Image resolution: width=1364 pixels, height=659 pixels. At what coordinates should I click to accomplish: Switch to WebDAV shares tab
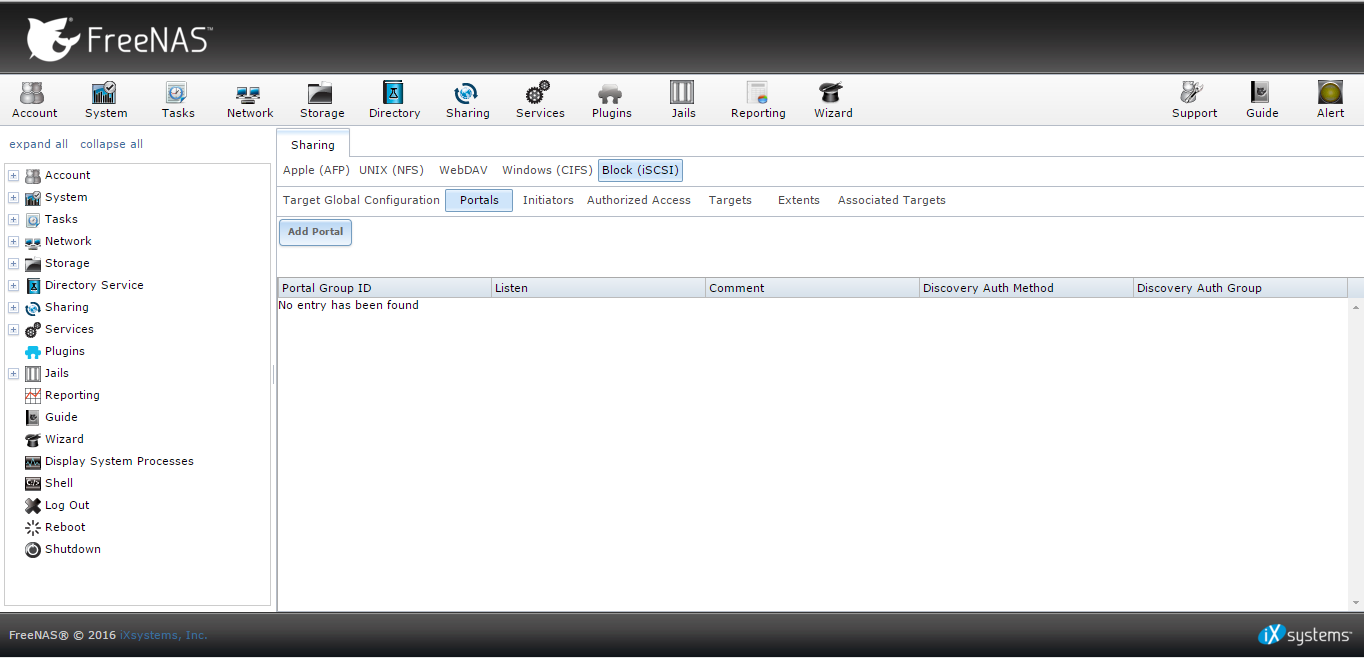463,170
